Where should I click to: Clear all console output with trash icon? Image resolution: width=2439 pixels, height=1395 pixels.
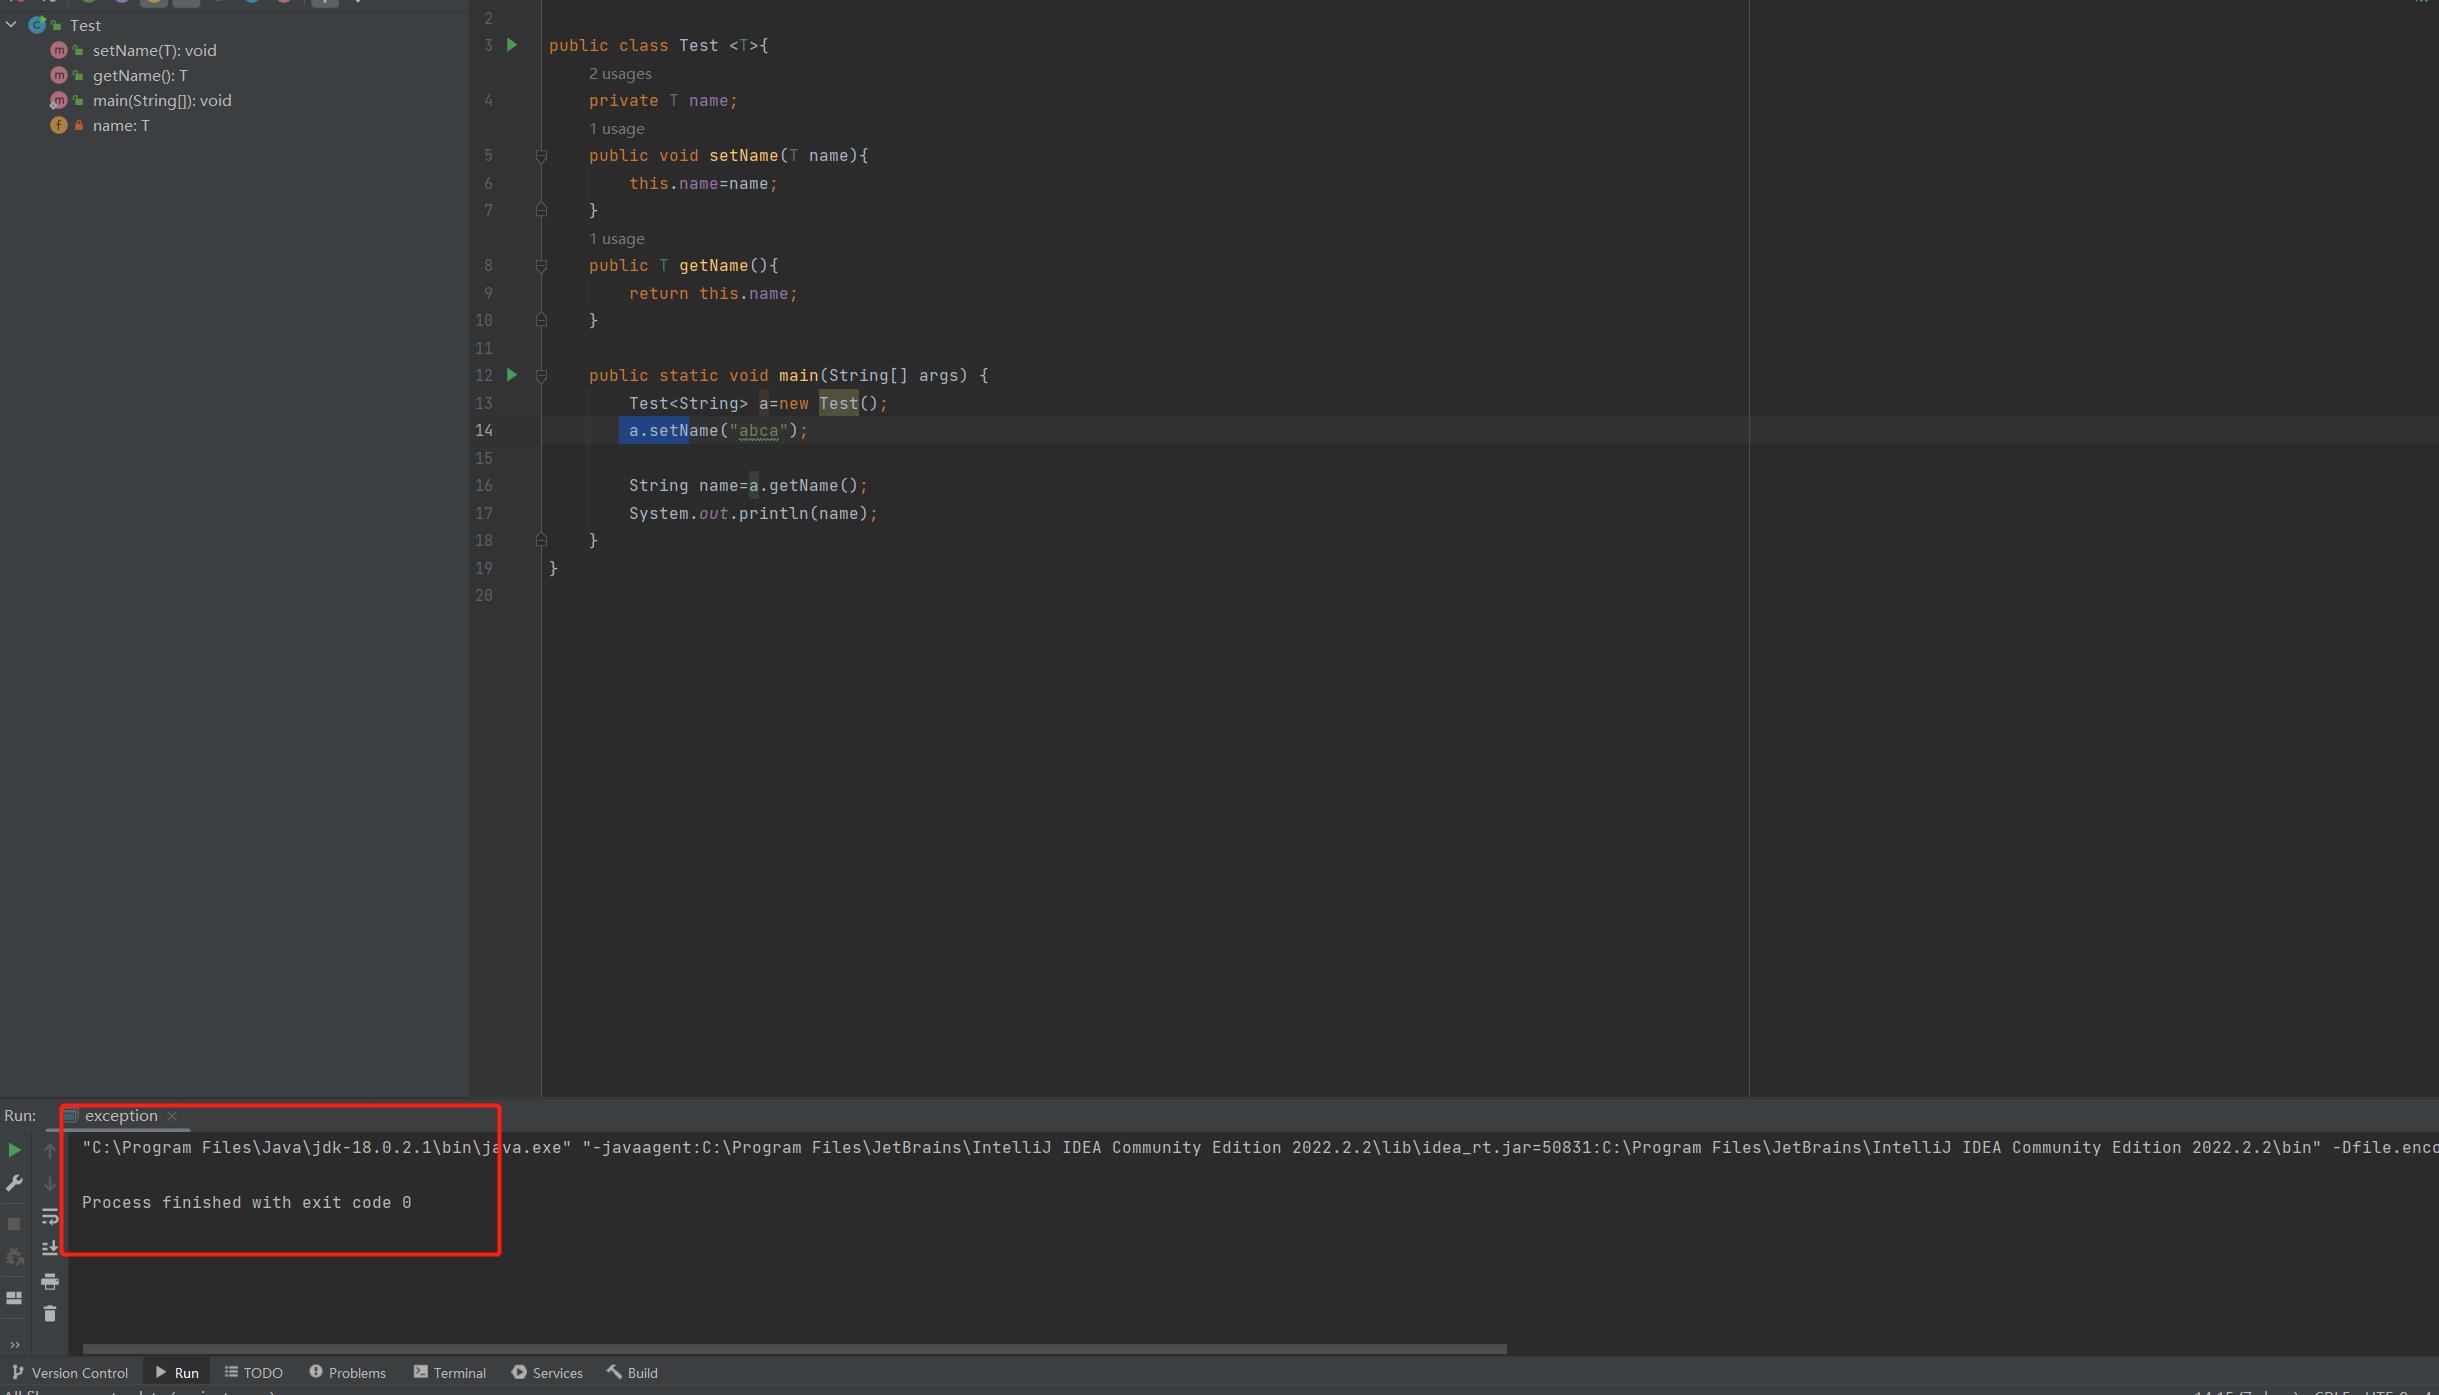[50, 1314]
